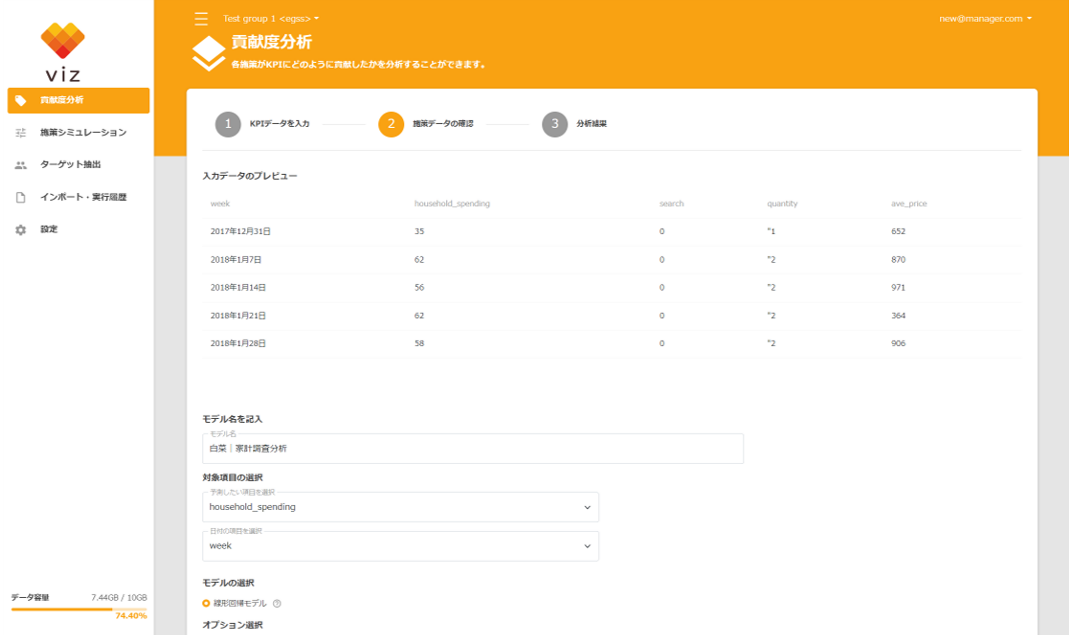Viewport: 1069px width, 635px height.
Task: Open インポート・実行履歴 menu item
Action: click(x=78, y=197)
